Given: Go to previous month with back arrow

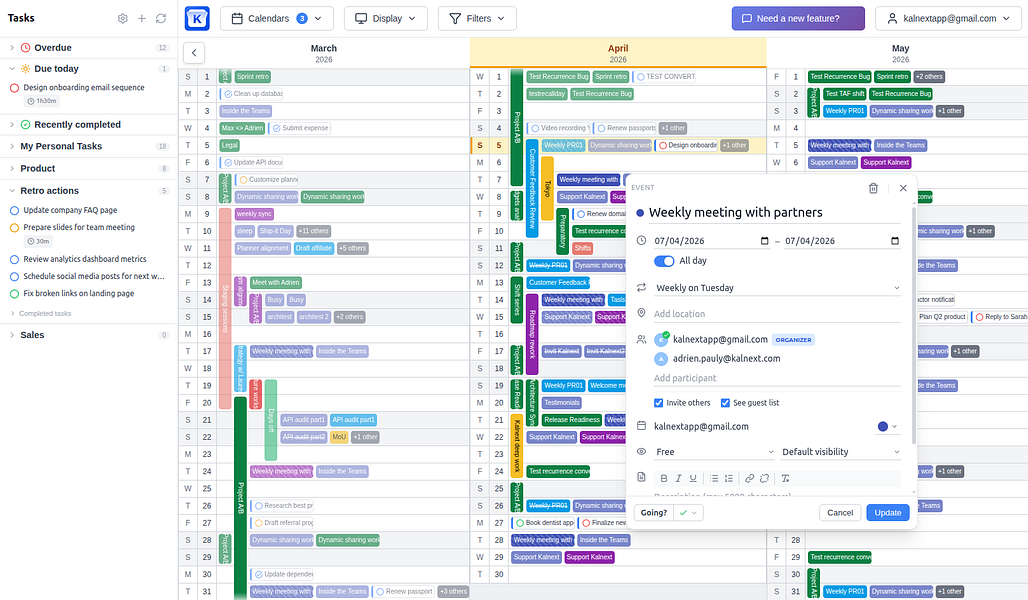Looking at the screenshot, I should pos(194,53).
